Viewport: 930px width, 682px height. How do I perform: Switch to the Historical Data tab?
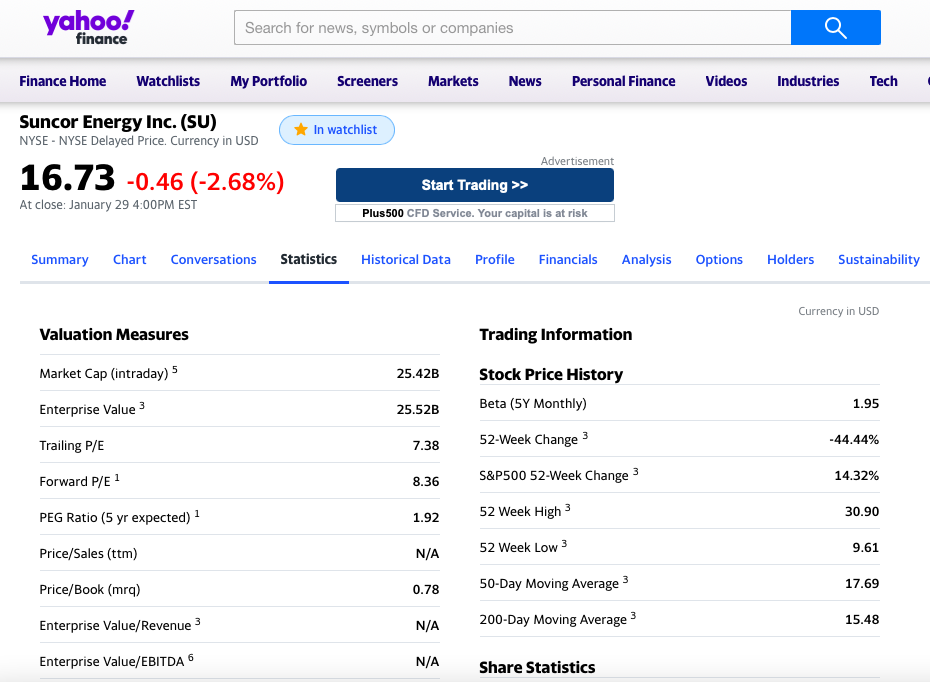[x=406, y=260]
